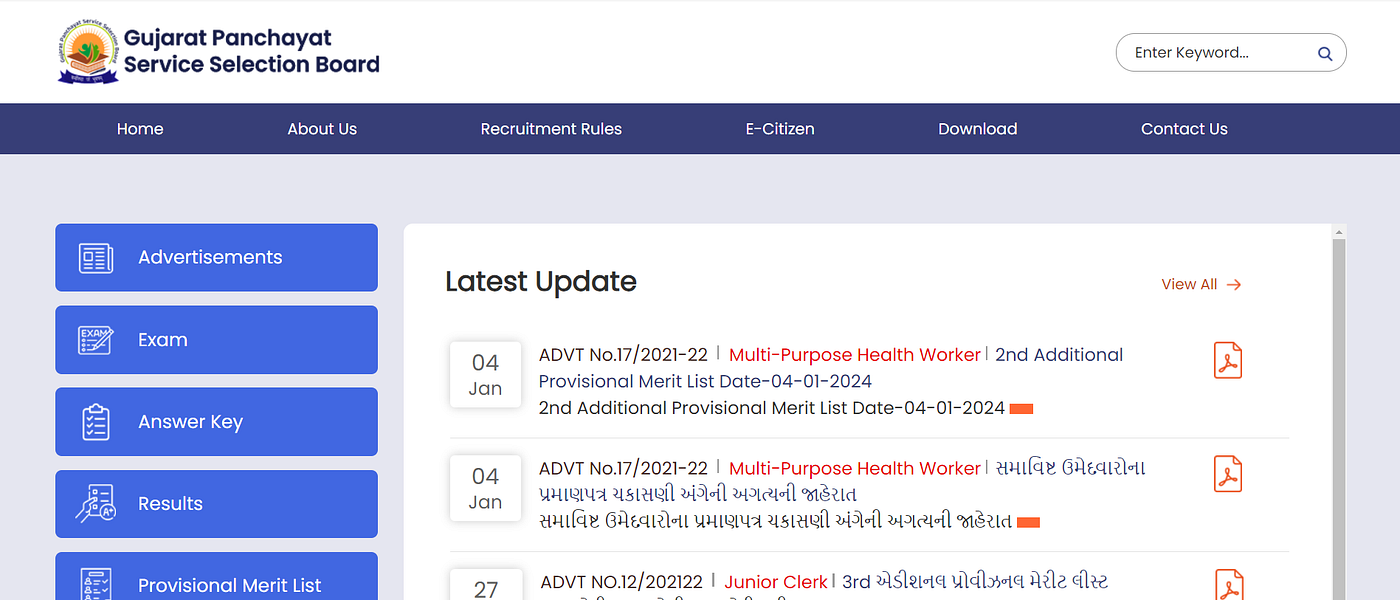Click the Results grade icon

[x=96, y=504]
